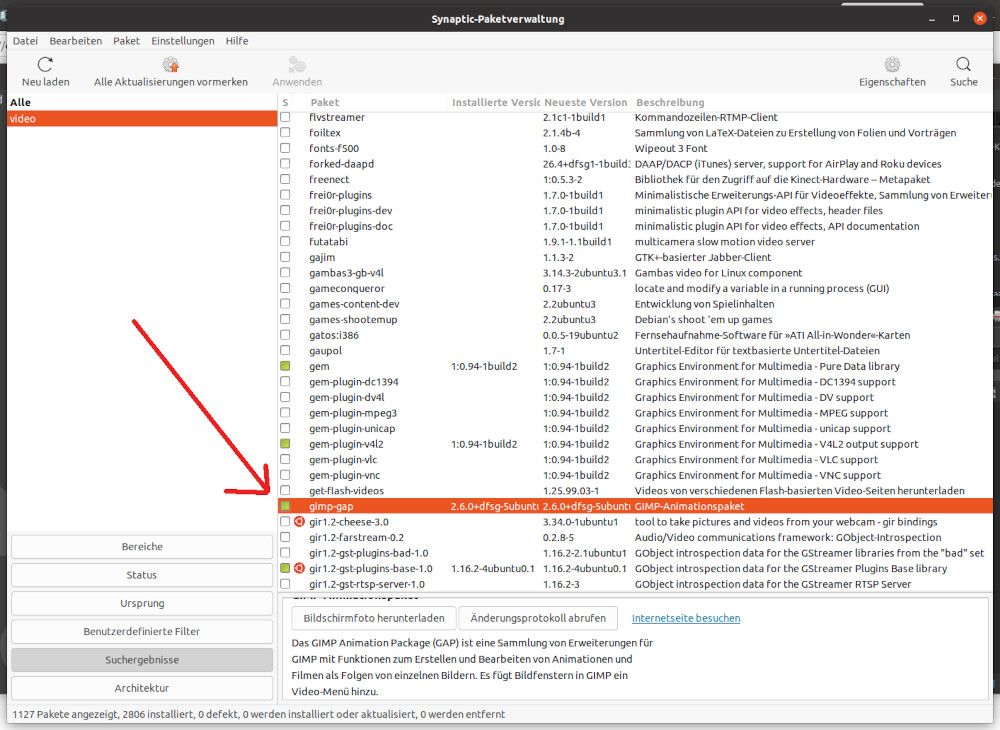Screen dimensions: 1000x730
Task: Click the Ursprung filter button
Action: click(142, 603)
